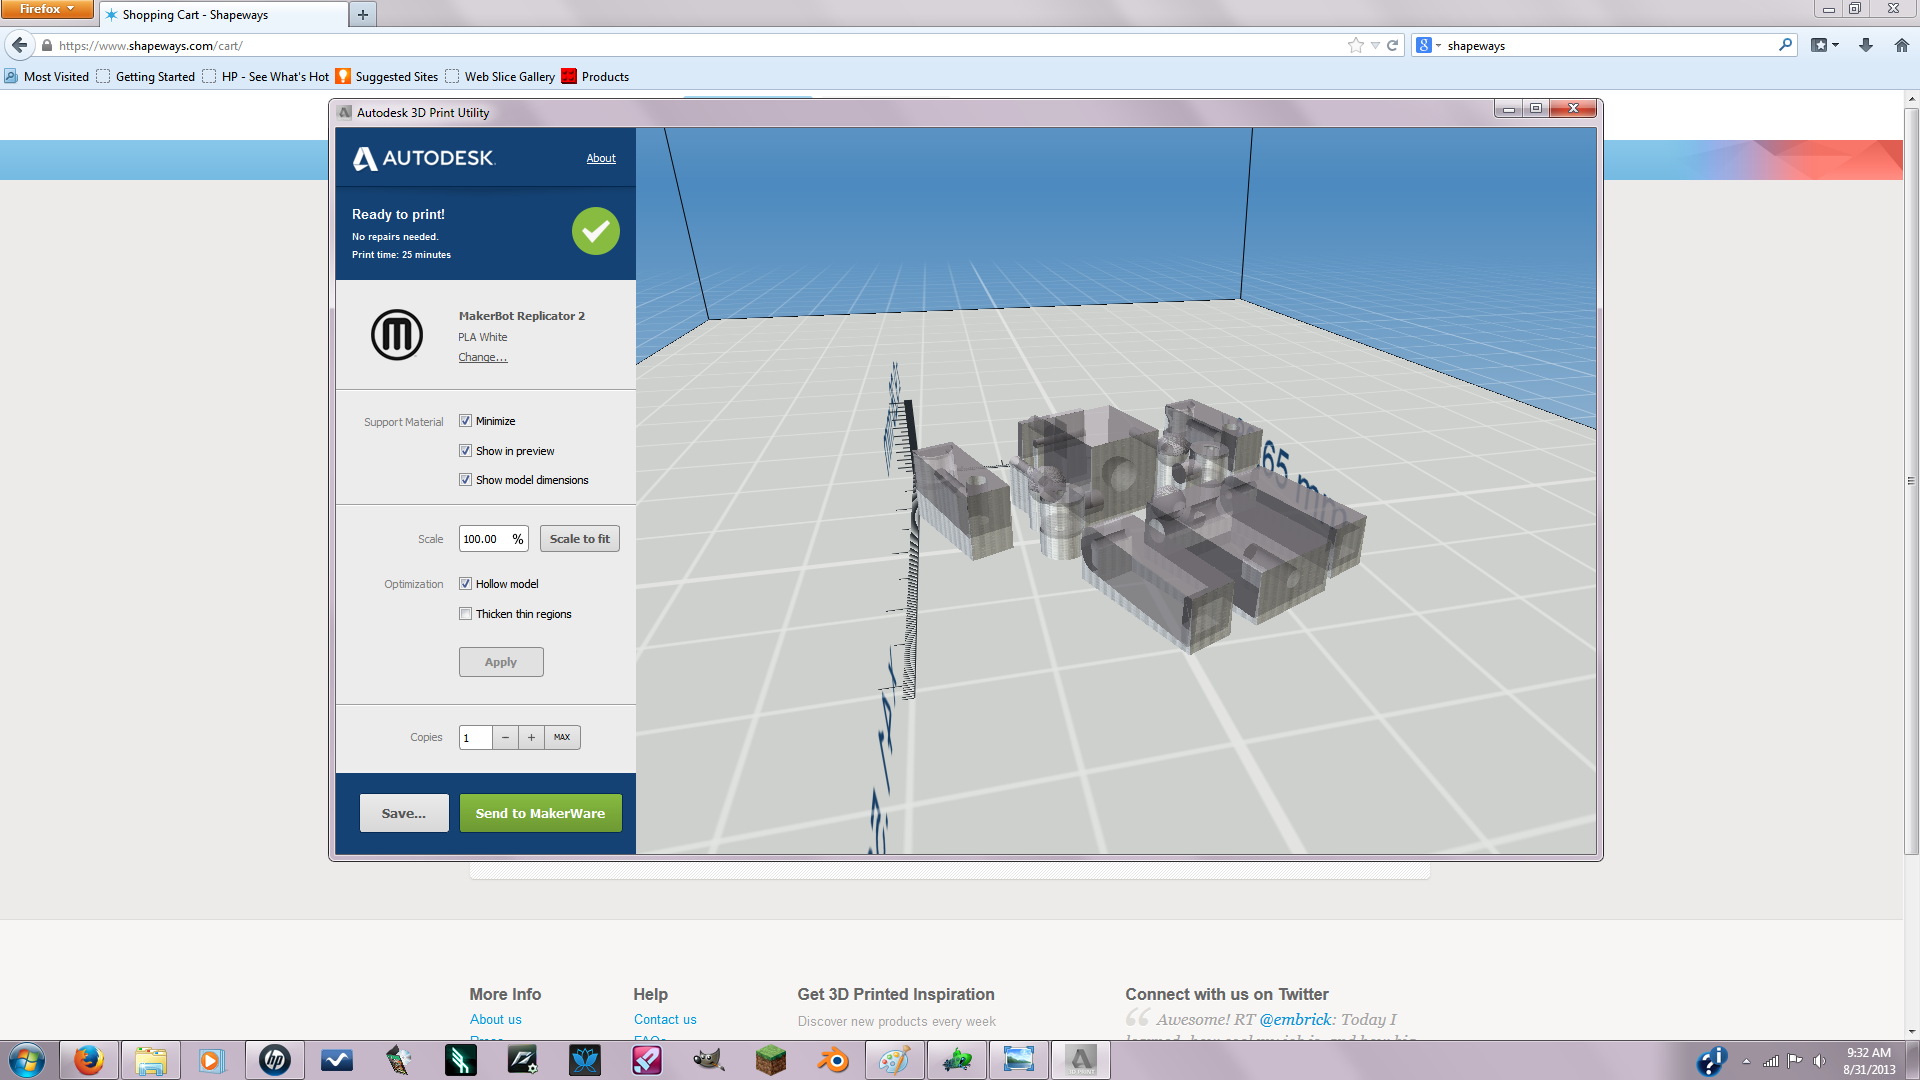Image resolution: width=1920 pixels, height=1080 pixels.
Task: Set copies to MAX
Action: coord(562,738)
